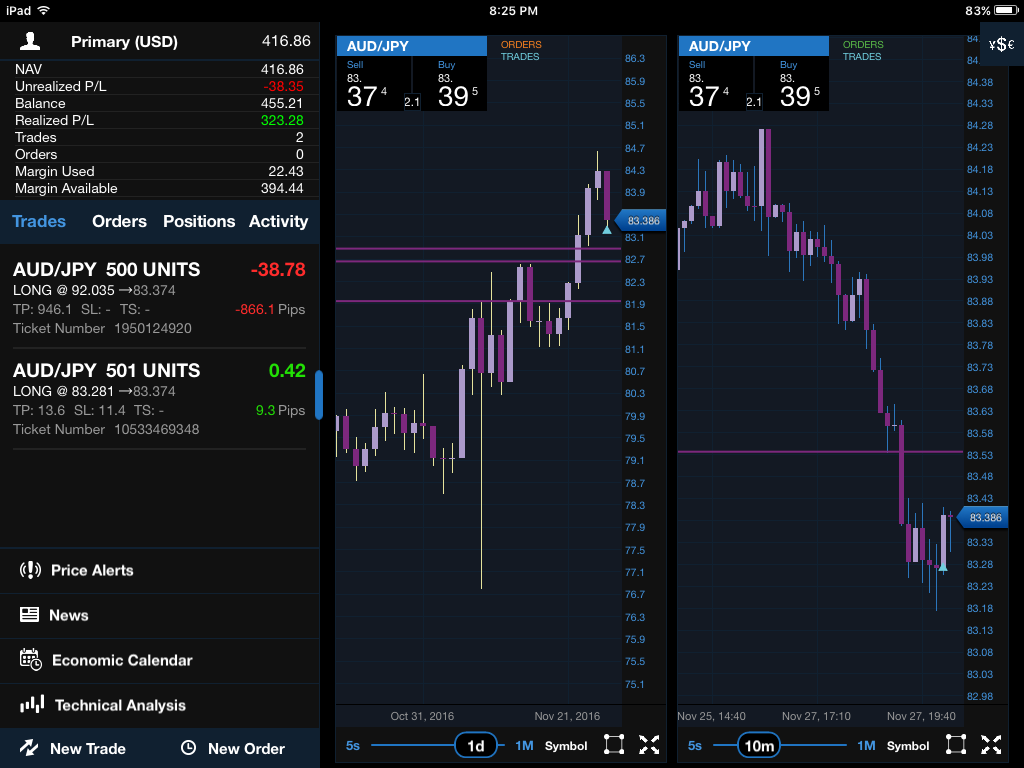Viewport: 1024px width, 768px height.
Task: Open the Economic Calendar
Action: 122,660
